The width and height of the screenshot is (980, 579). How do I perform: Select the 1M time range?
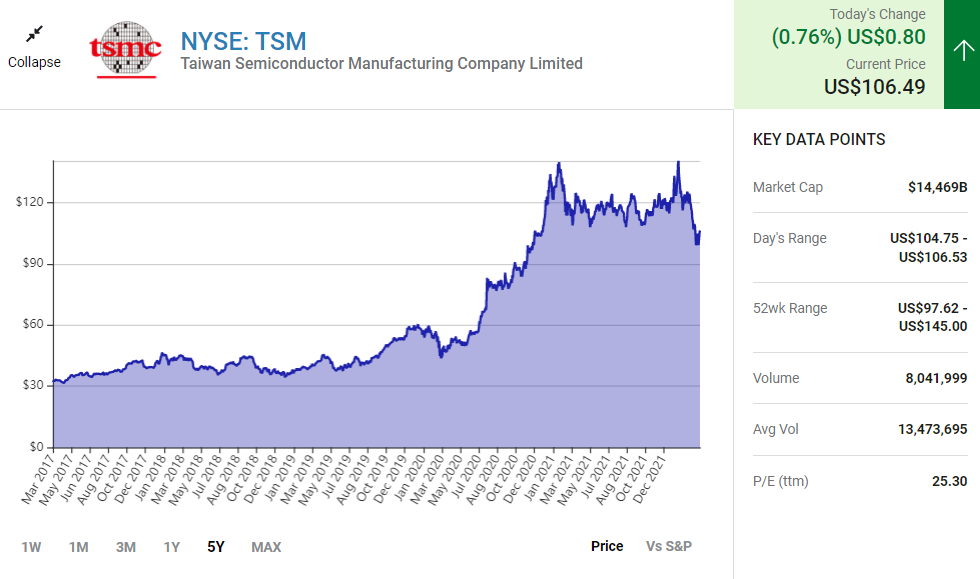coord(79,547)
